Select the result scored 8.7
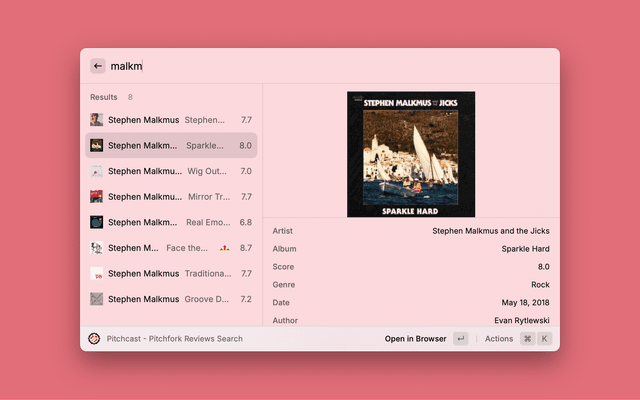Screen dimensions: 640x400 point(170,248)
